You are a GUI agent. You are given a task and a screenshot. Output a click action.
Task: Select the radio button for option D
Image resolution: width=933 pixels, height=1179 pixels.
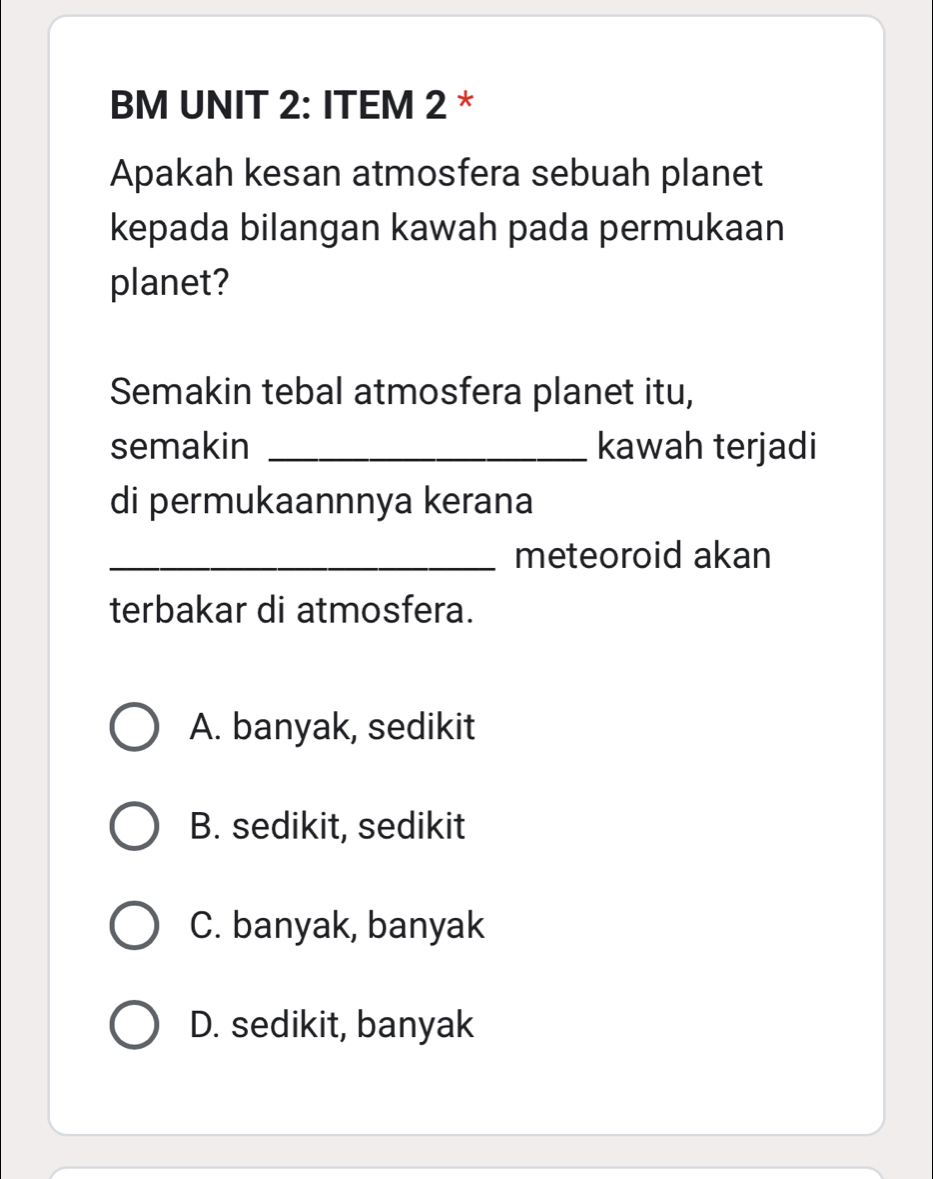pyautogui.click(x=135, y=1024)
